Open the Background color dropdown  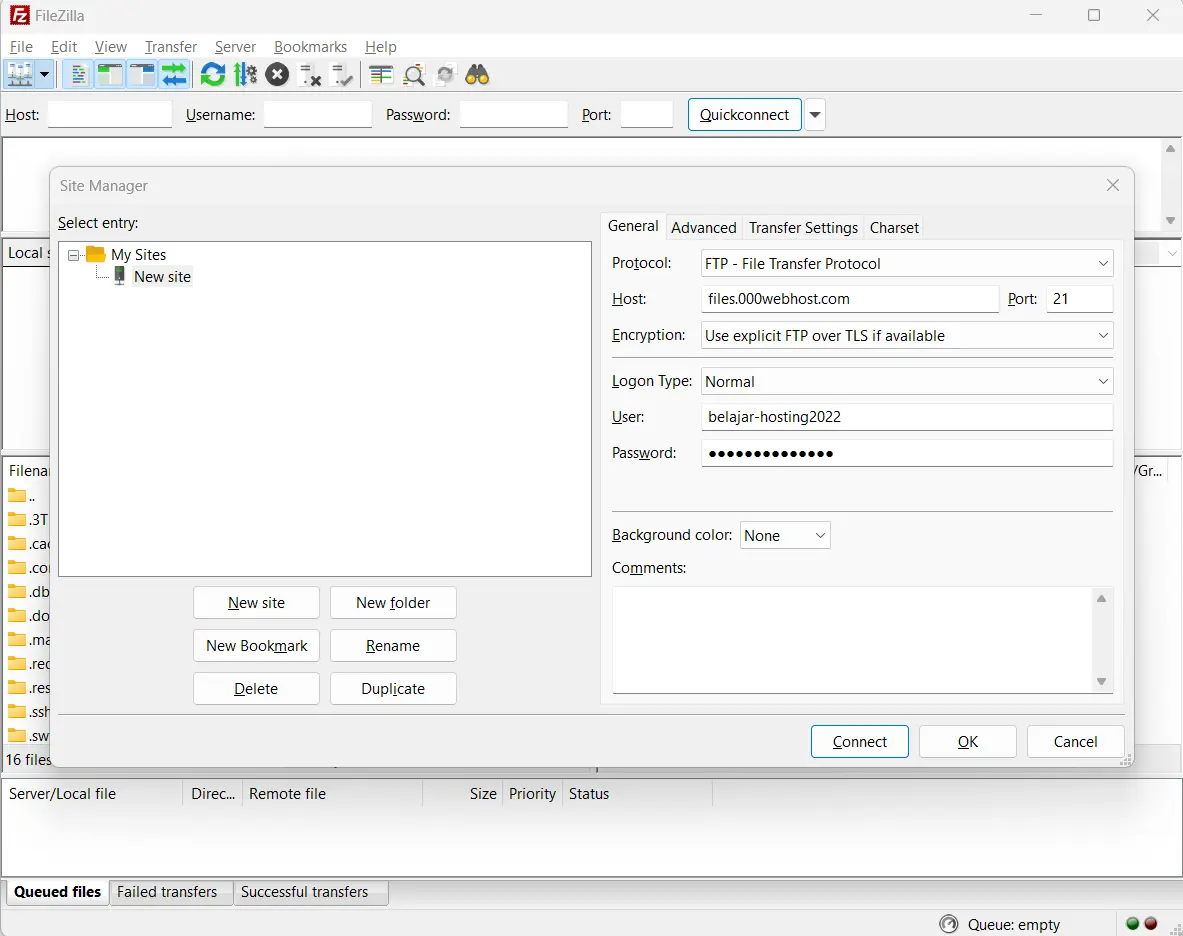785,536
